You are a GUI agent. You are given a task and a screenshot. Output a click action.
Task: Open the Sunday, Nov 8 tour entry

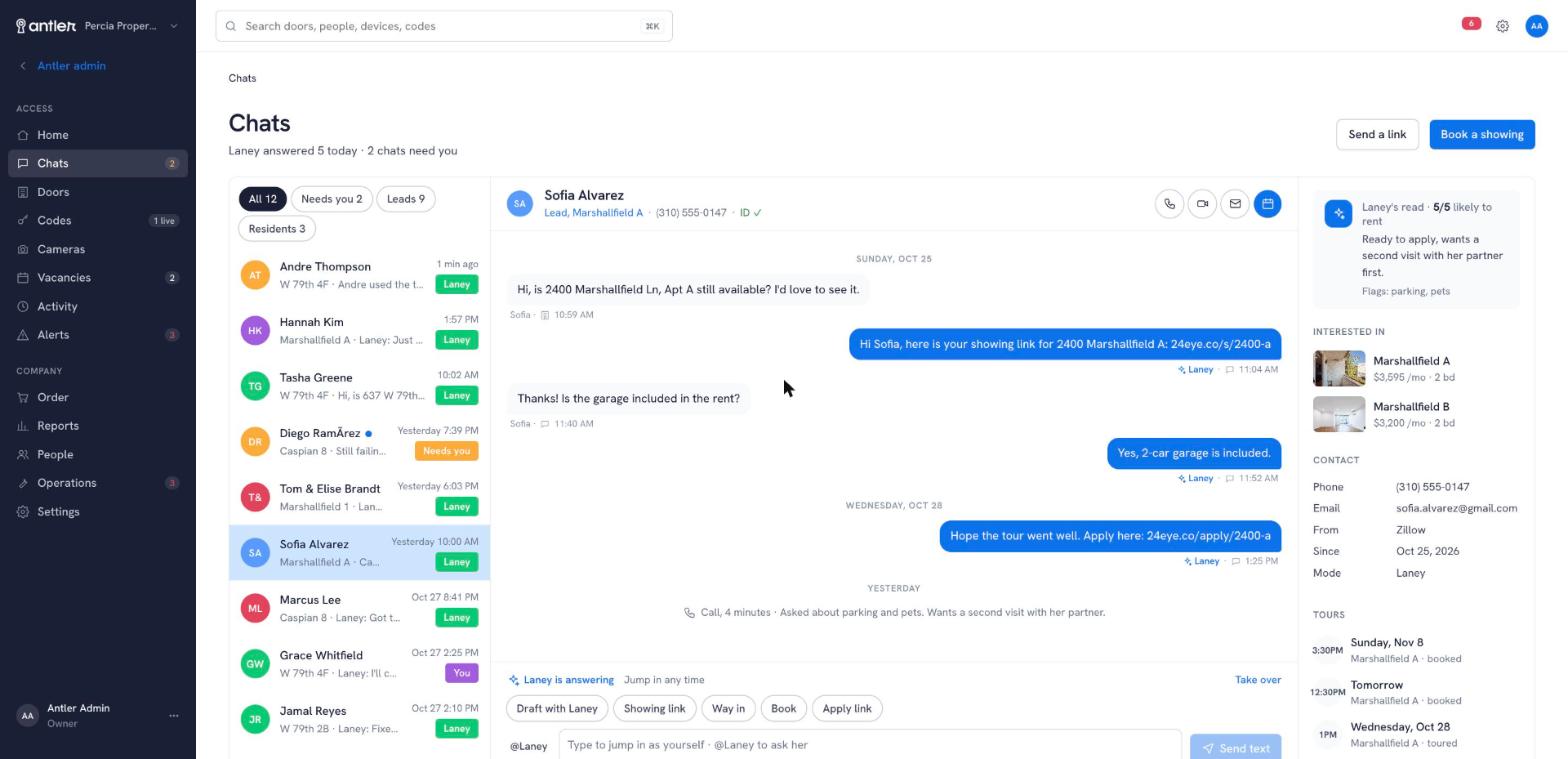1416,650
